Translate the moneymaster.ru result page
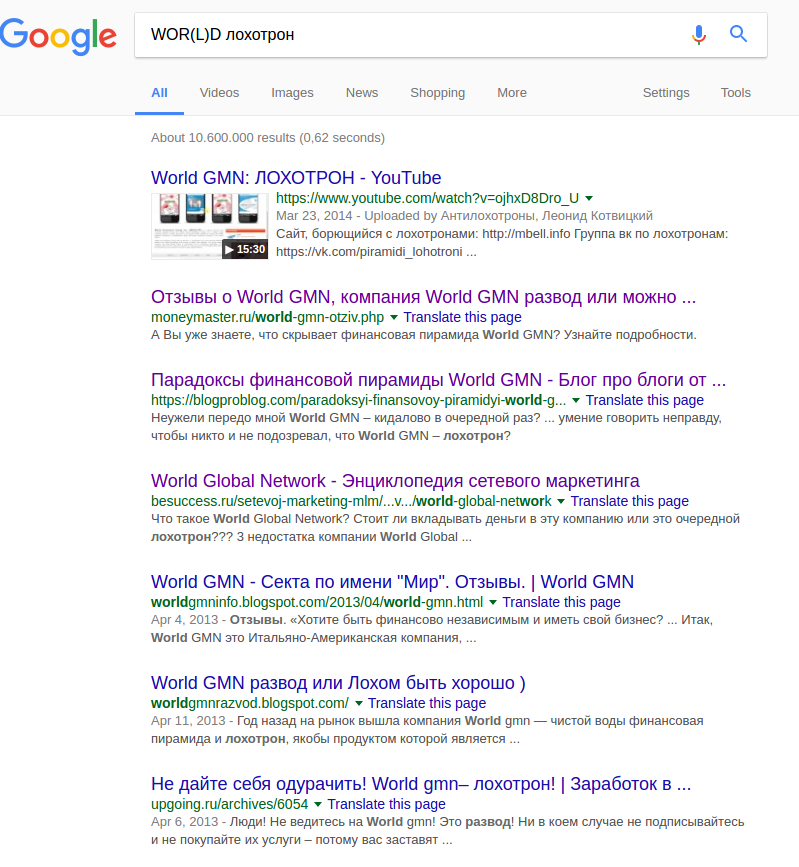Screen dimensions: 799x867 click(462, 317)
